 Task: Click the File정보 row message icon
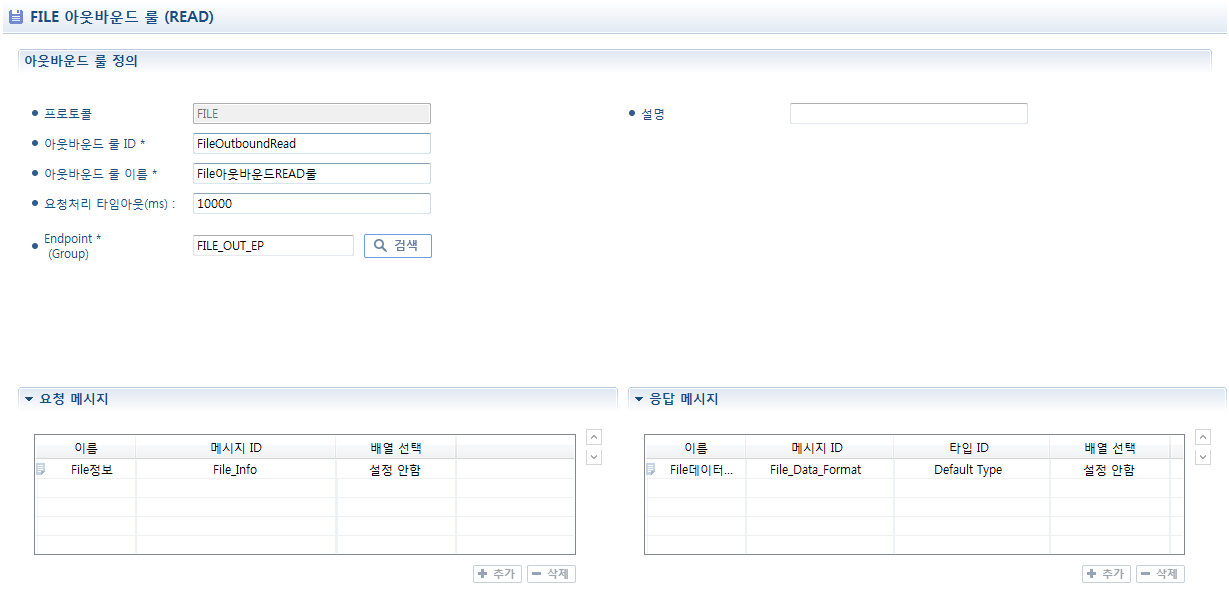coord(41,469)
